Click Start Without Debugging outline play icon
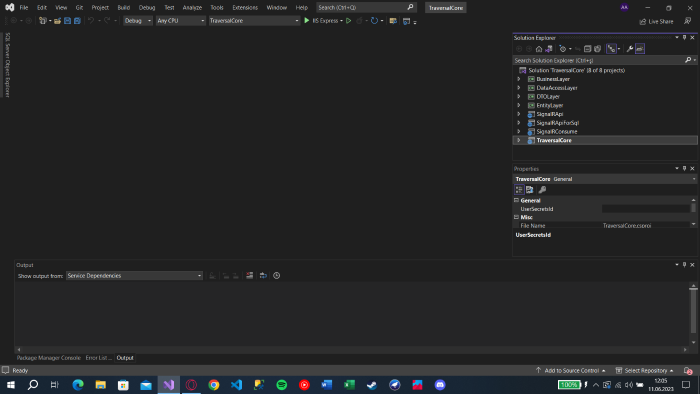The image size is (700, 394). click(x=349, y=21)
